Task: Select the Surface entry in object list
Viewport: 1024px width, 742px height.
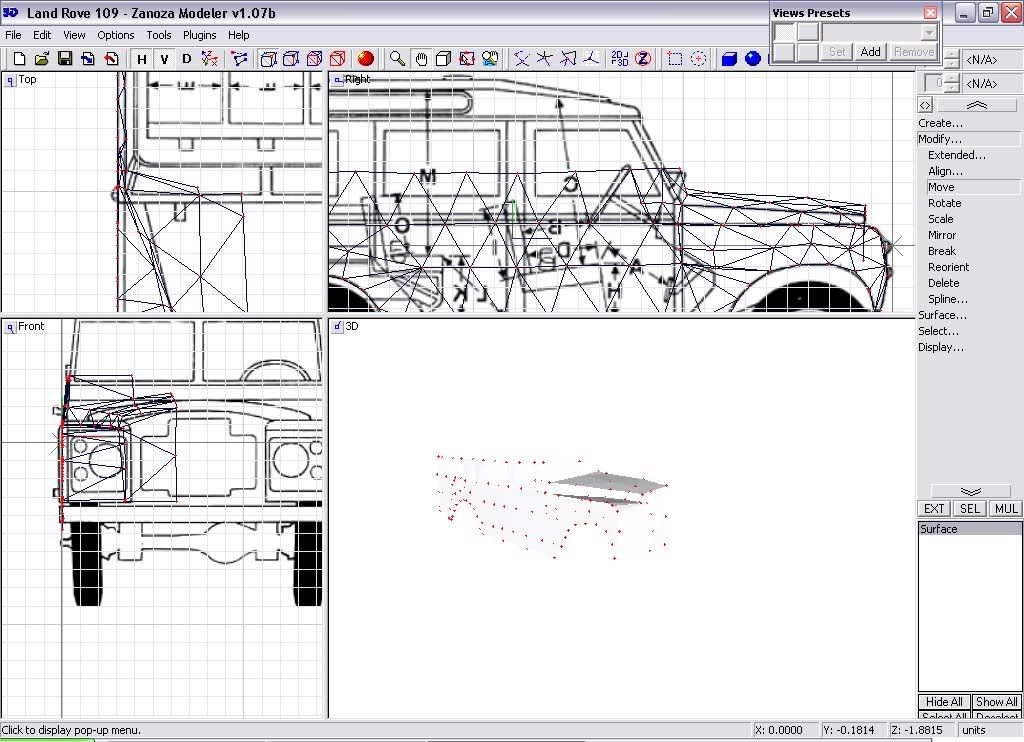Action: 939,529
